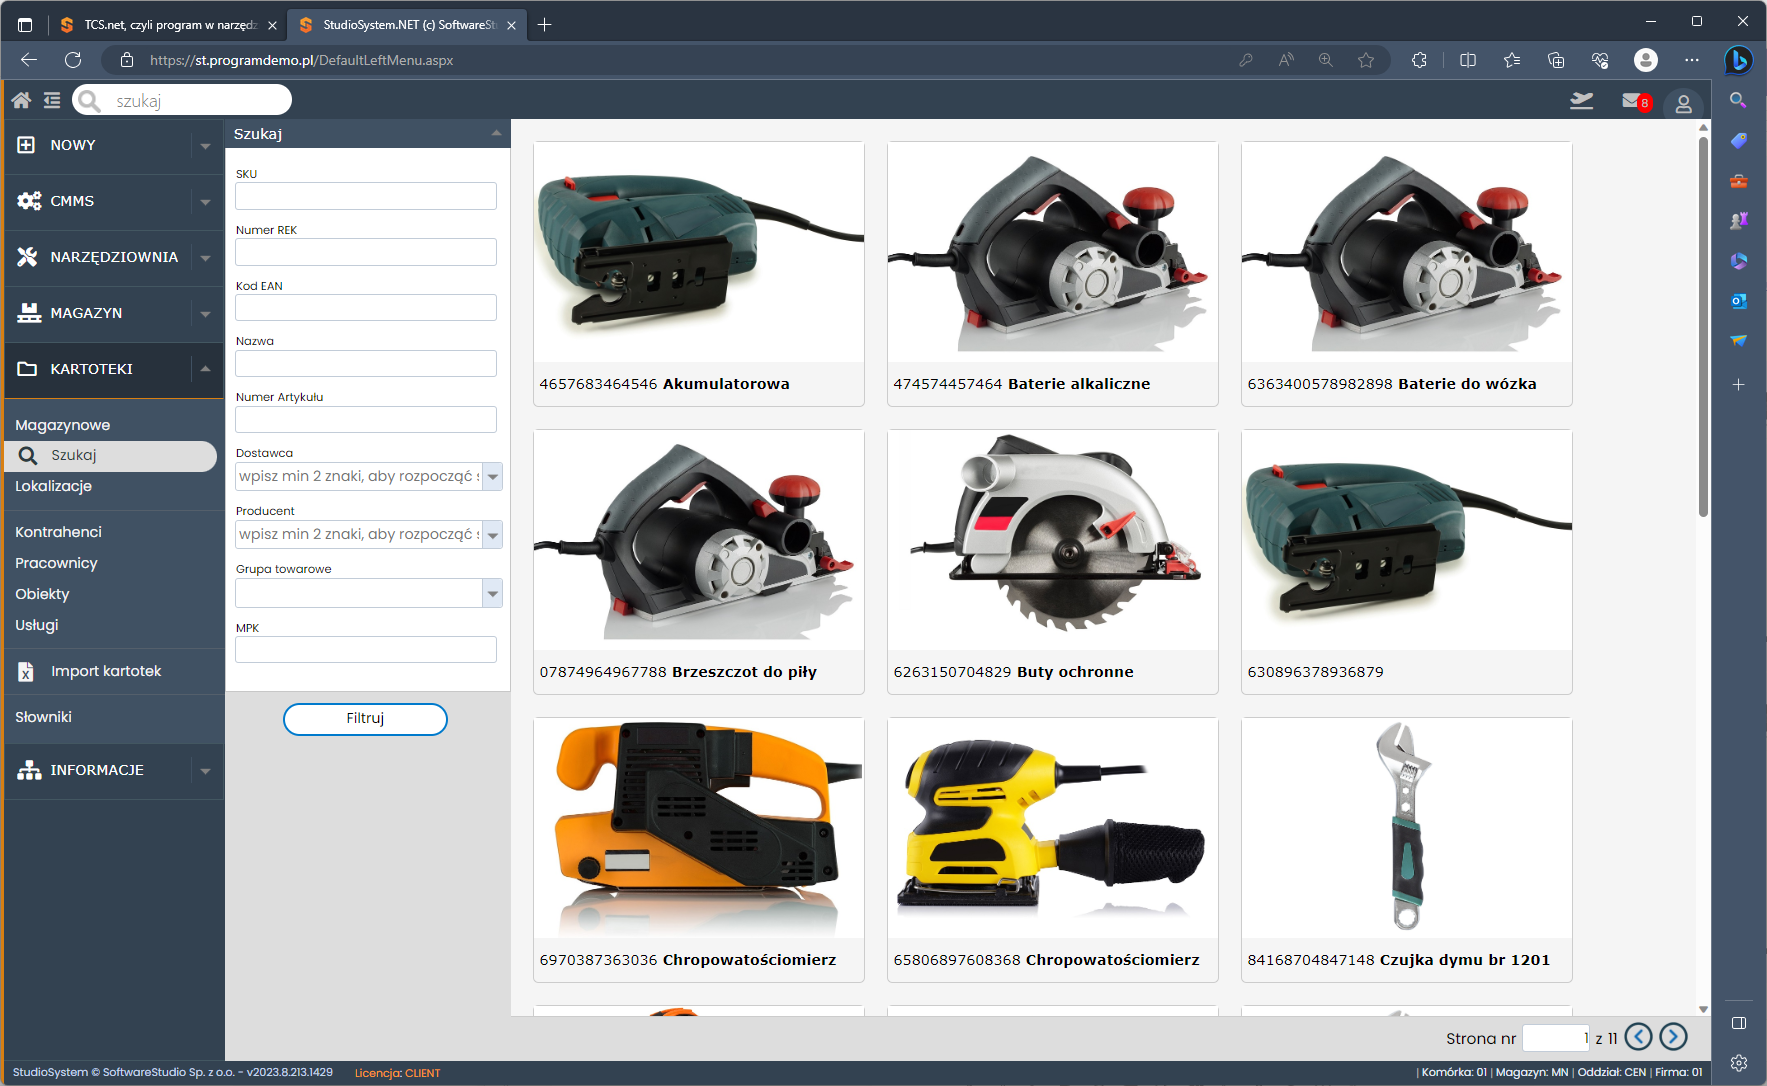Click the home icon in app toolbar

pos(21,100)
